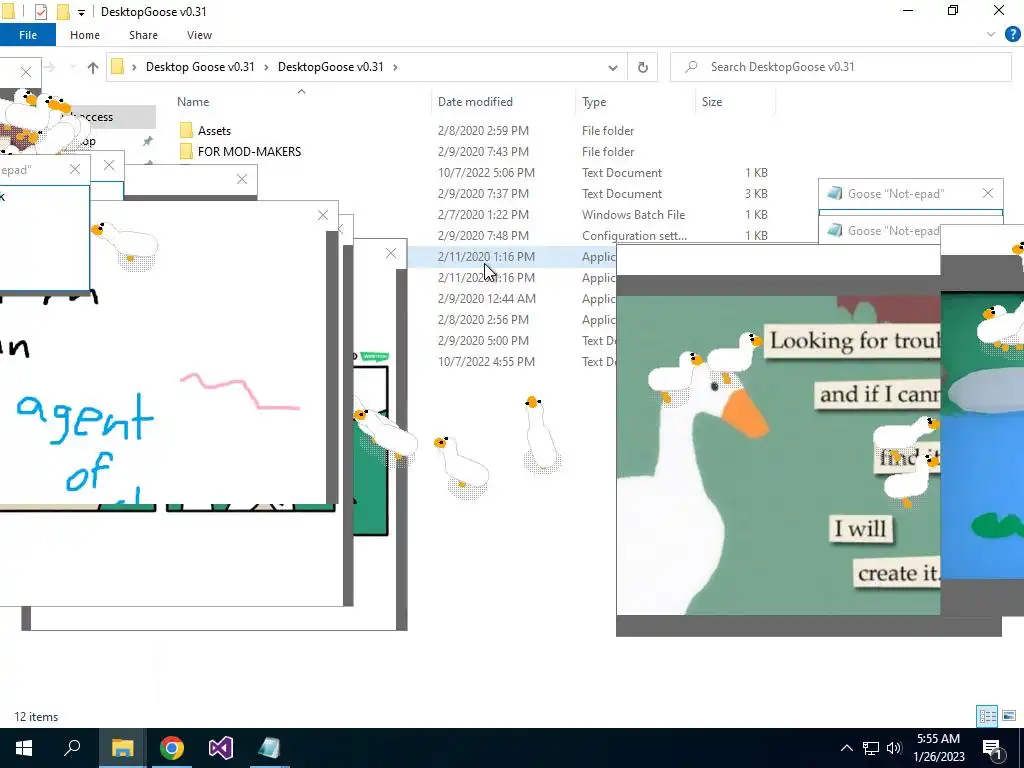Close the drawing window with 'agent of' text
The height and width of the screenshot is (768, 1024).
pos(323,215)
